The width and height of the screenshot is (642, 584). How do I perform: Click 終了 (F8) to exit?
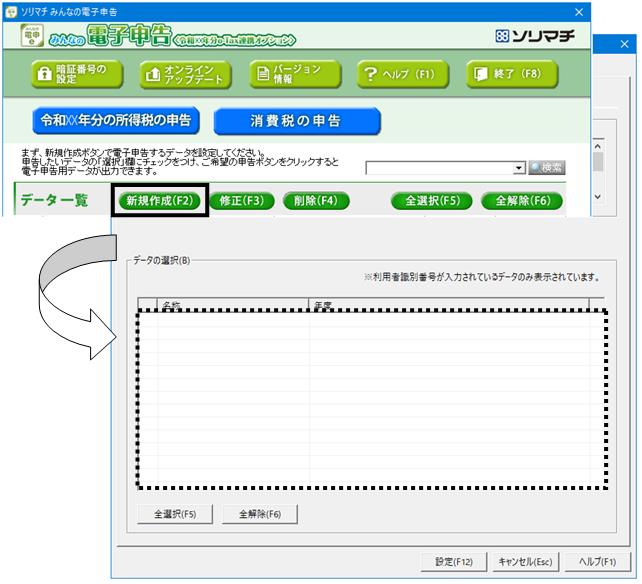[x=512, y=74]
